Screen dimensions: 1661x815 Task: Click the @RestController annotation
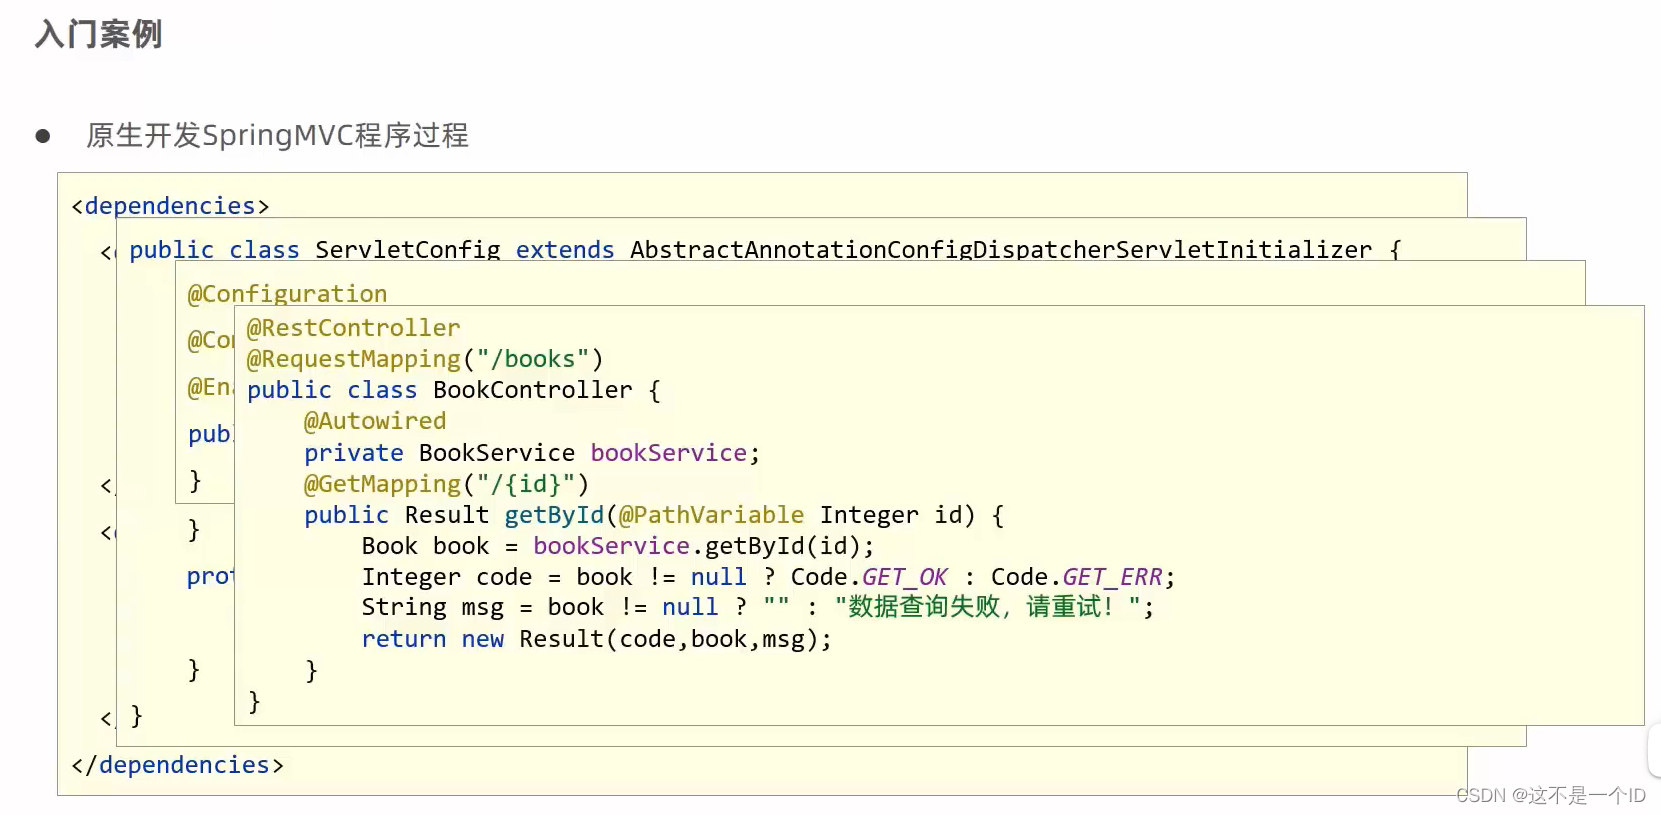[353, 328]
